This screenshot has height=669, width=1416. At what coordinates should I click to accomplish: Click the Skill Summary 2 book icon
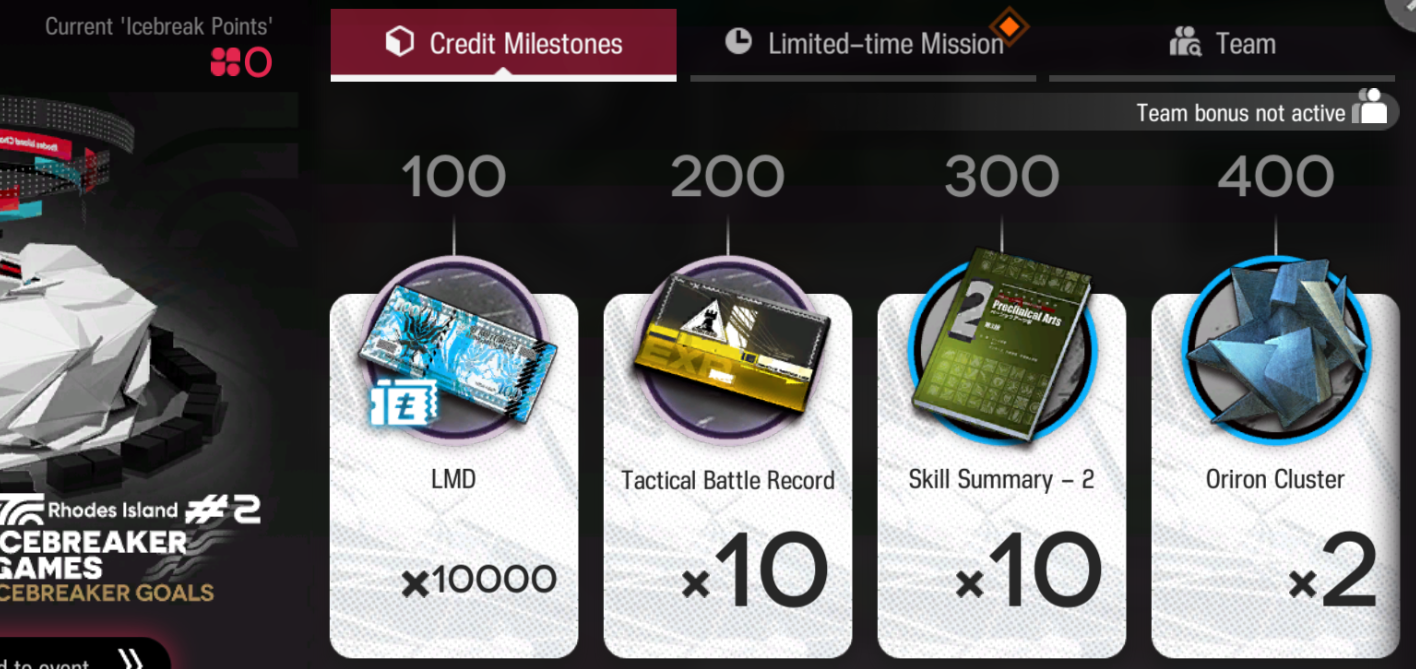1001,345
